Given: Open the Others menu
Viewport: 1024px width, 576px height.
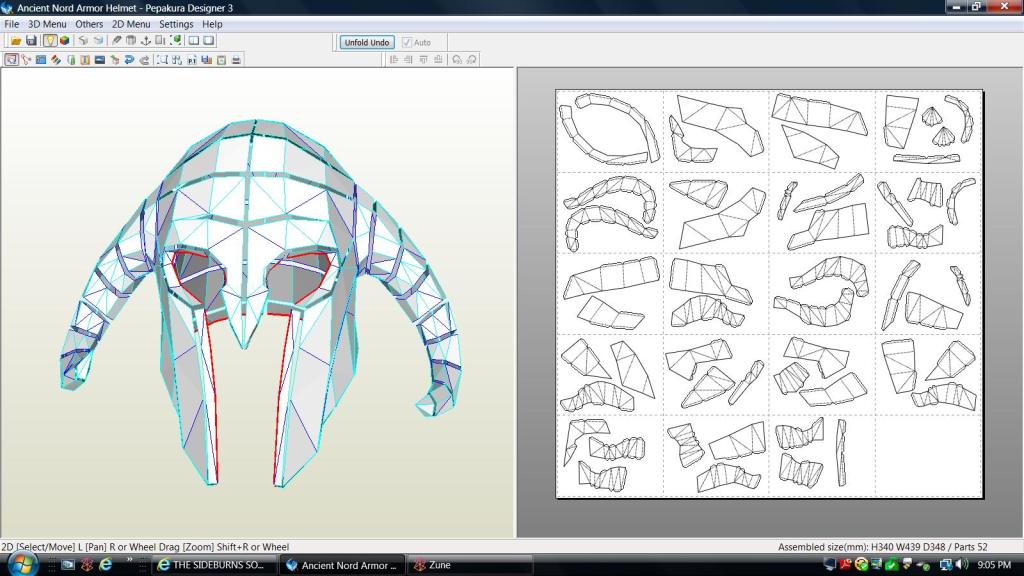Looking at the screenshot, I should tap(89, 24).
